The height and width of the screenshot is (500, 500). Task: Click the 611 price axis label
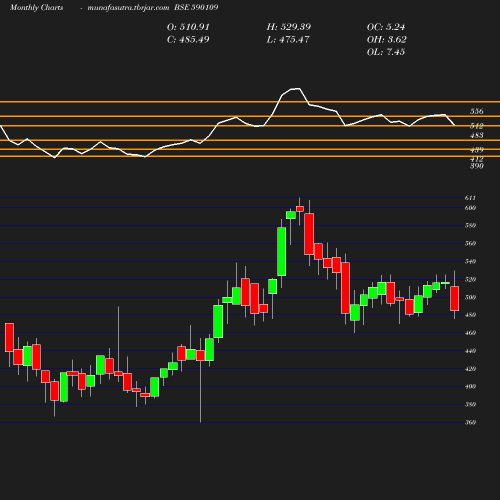click(x=470, y=198)
